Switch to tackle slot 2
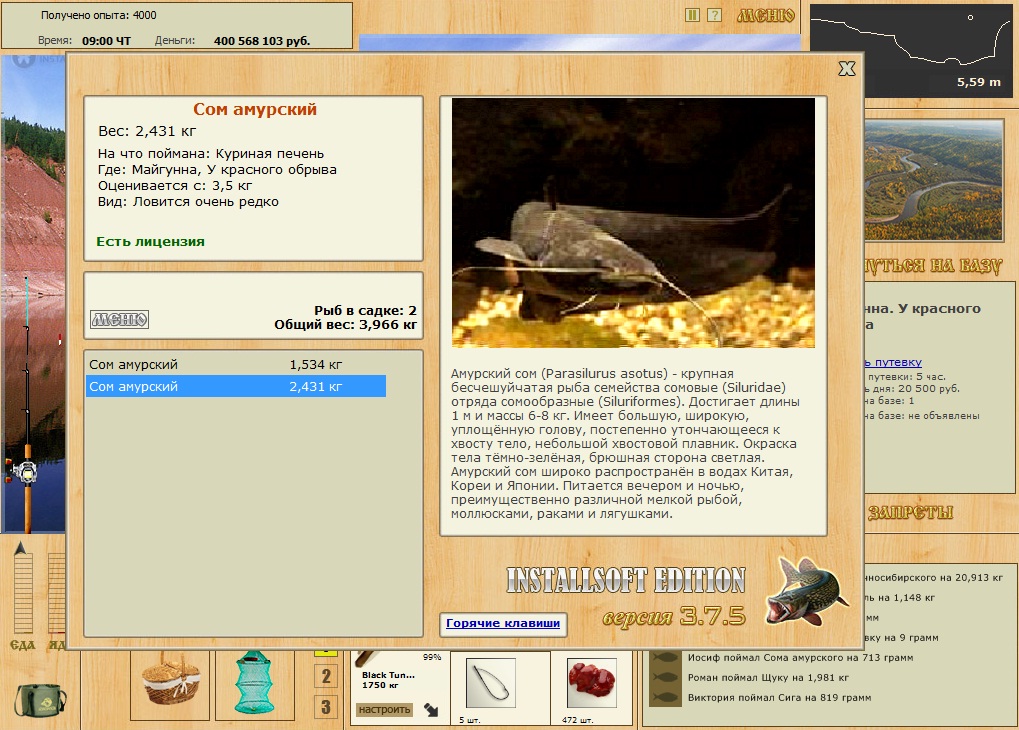The height and width of the screenshot is (730, 1019). point(326,676)
